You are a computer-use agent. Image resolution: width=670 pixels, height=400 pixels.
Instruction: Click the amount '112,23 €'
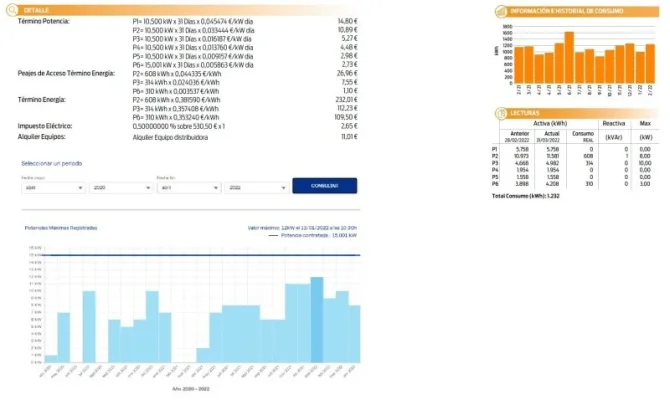[347, 108]
